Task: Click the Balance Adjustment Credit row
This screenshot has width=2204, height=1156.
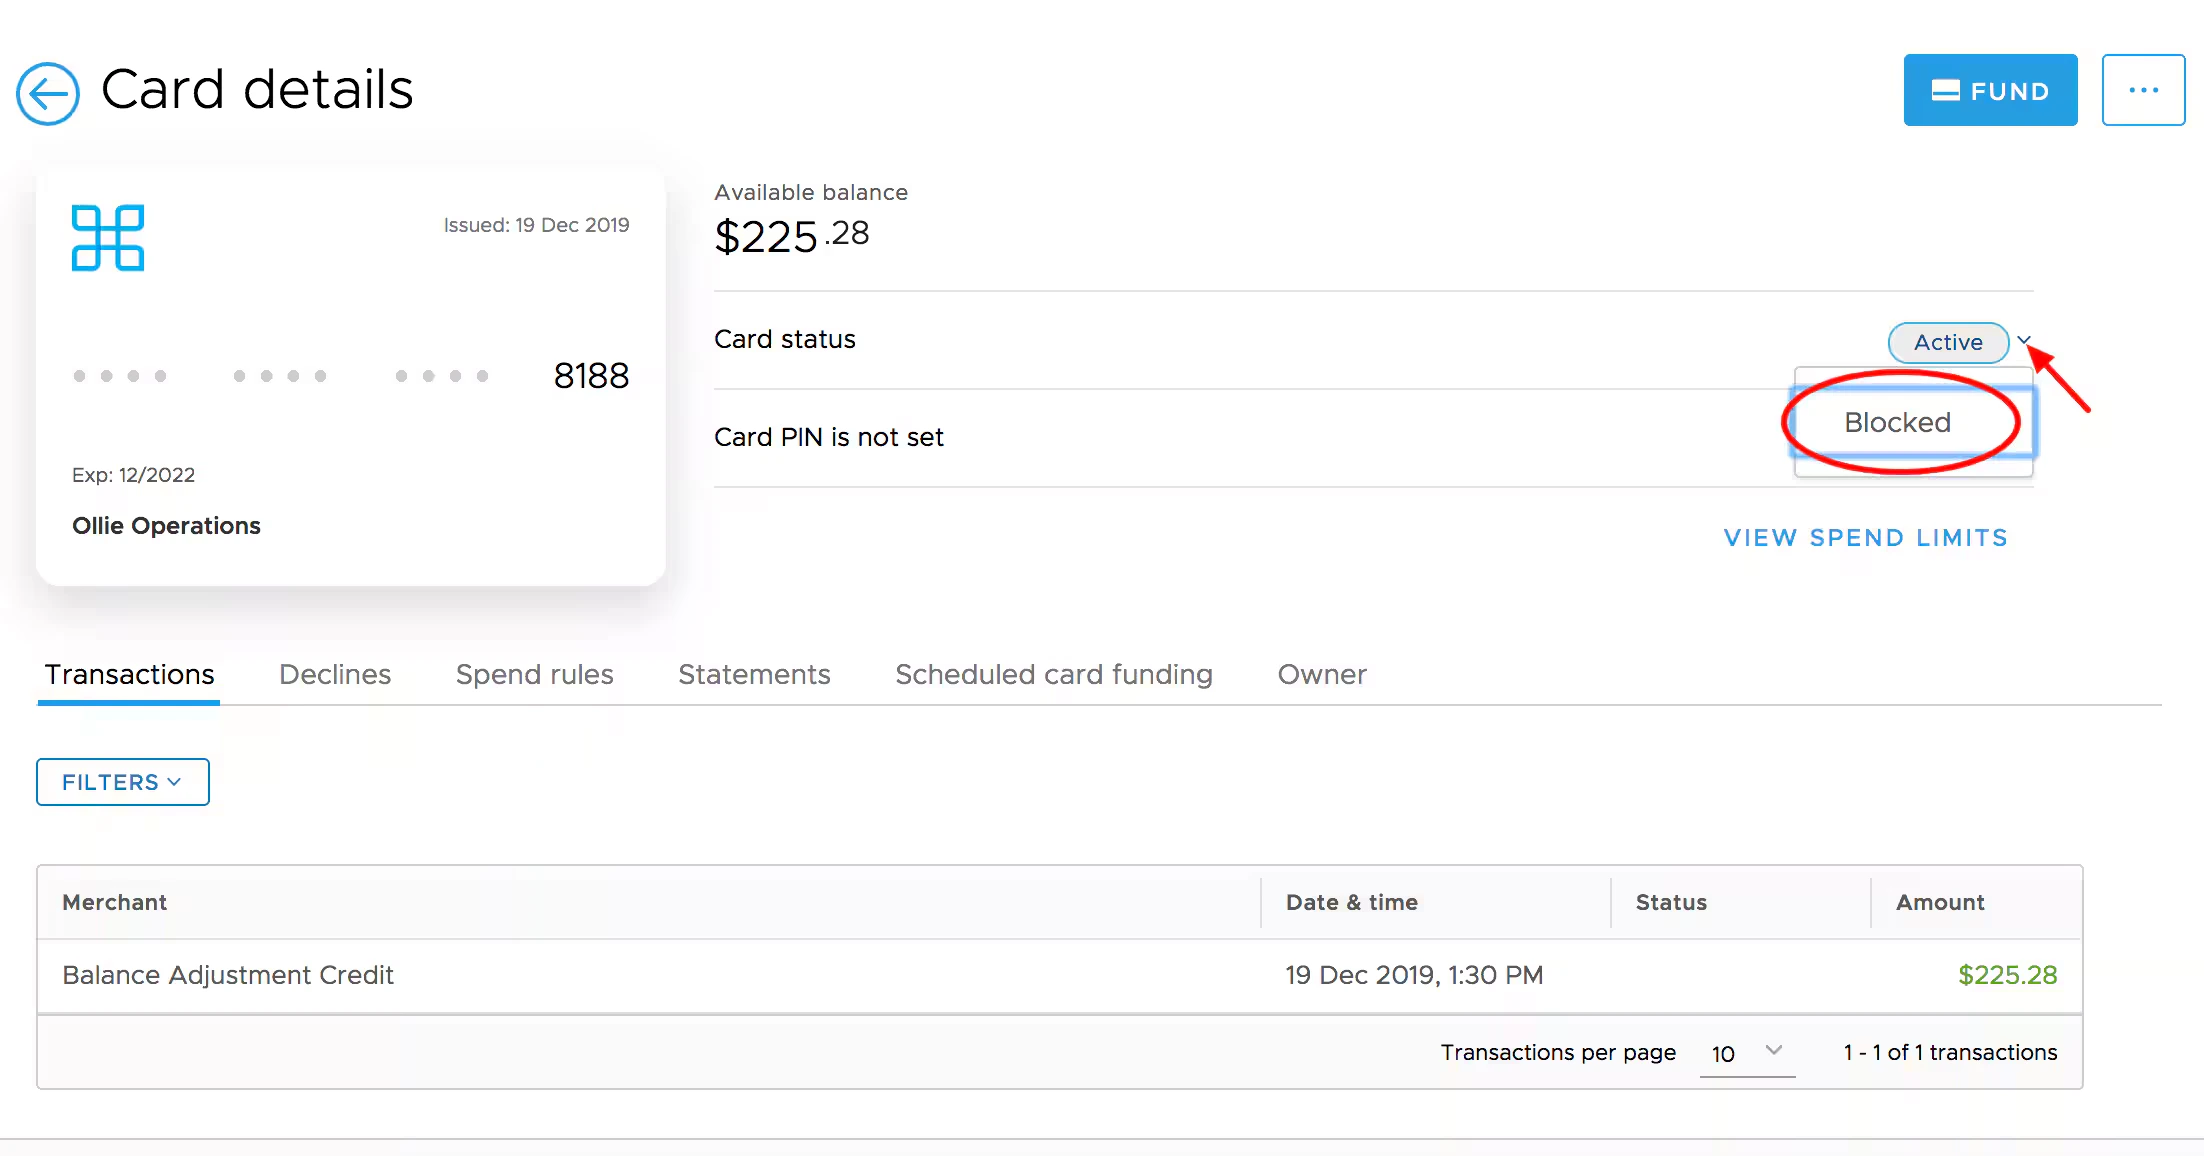Action: 228,975
